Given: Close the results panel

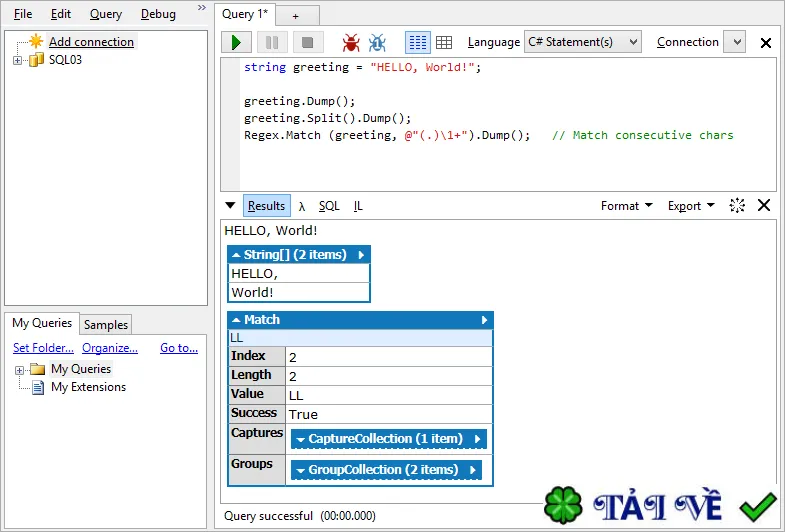Looking at the screenshot, I should tap(764, 205).
